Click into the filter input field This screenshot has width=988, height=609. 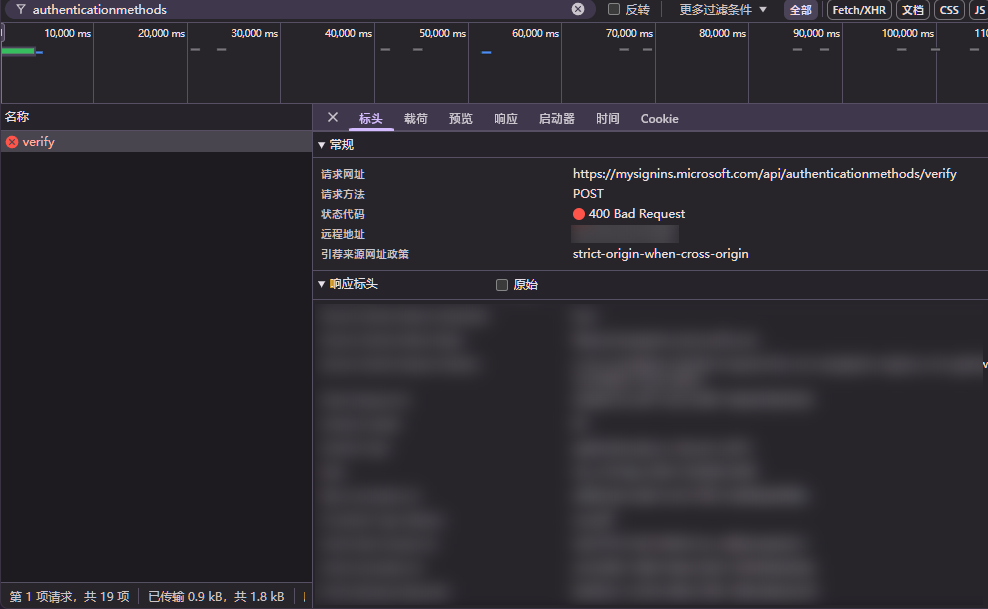click(x=299, y=9)
